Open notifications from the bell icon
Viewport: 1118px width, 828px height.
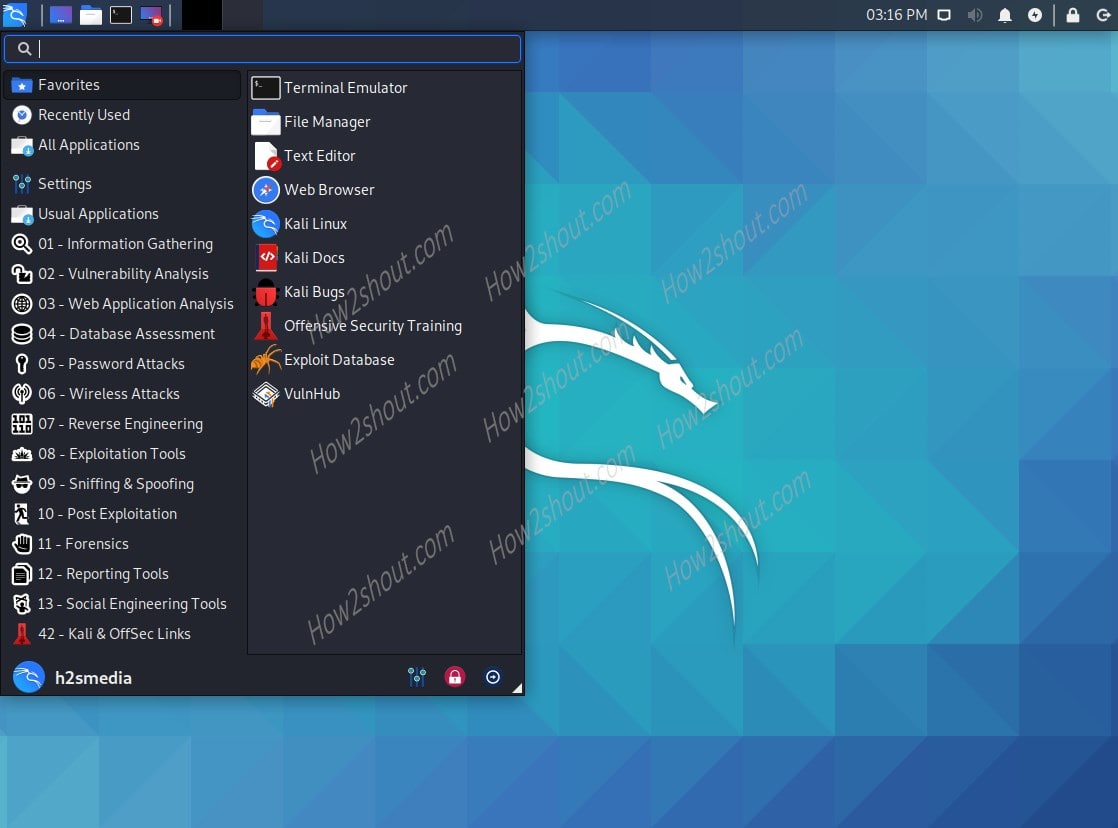tap(1005, 15)
